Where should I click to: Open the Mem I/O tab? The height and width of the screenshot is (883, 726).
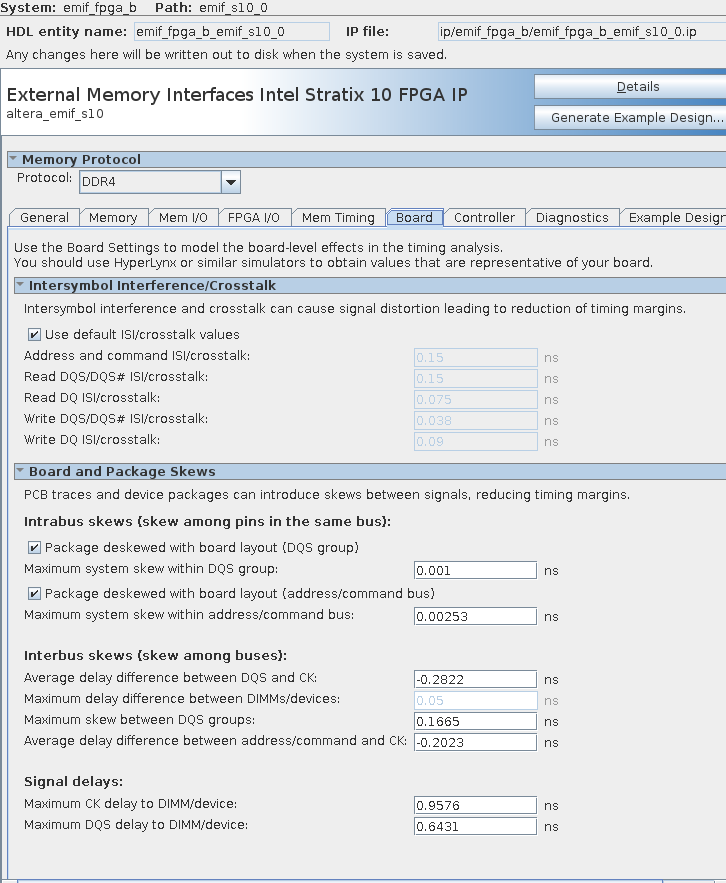coord(183,218)
